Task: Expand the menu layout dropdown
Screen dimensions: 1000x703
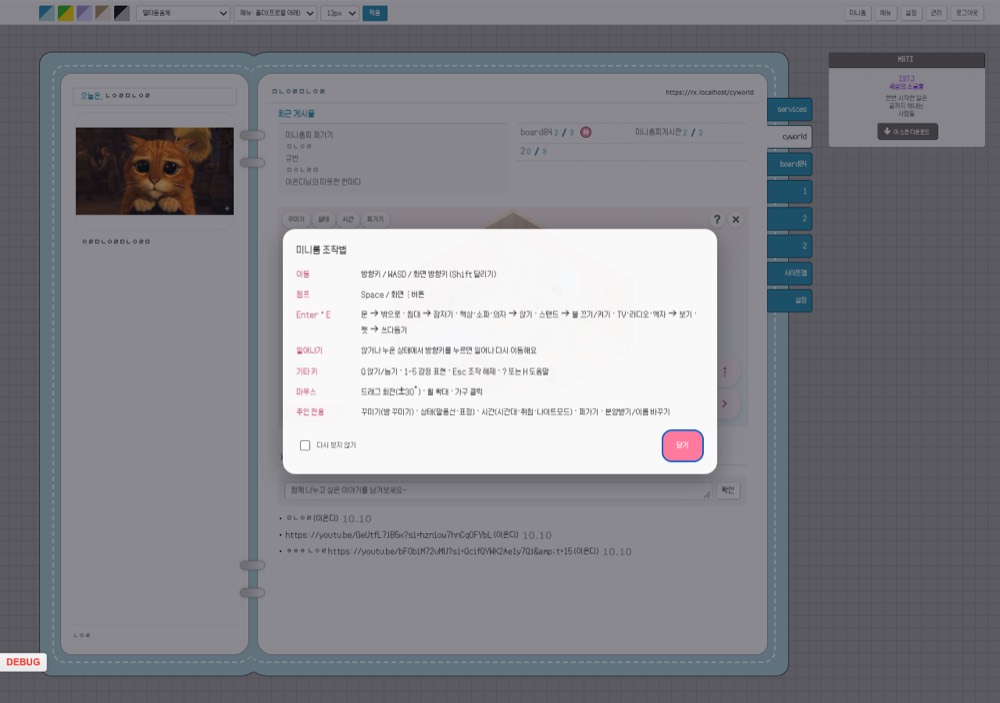Action: point(276,13)
